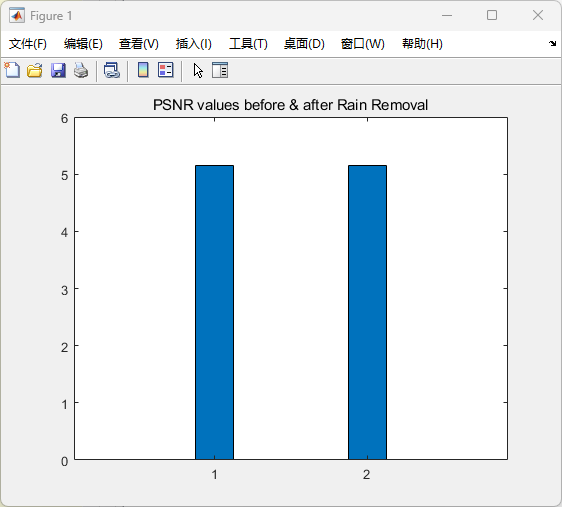Dock the figure using the corner arrow

[x=552, y=43]
